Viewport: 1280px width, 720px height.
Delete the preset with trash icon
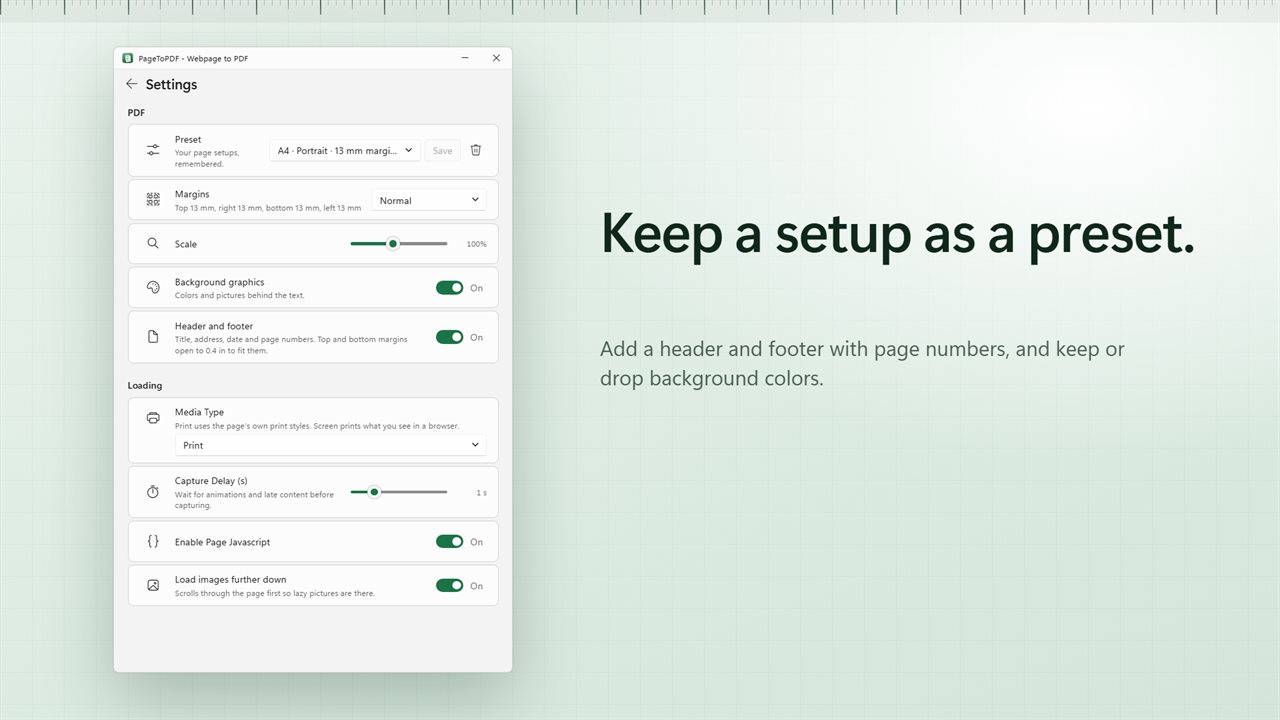pyautogui.click(x=476, y=150)
